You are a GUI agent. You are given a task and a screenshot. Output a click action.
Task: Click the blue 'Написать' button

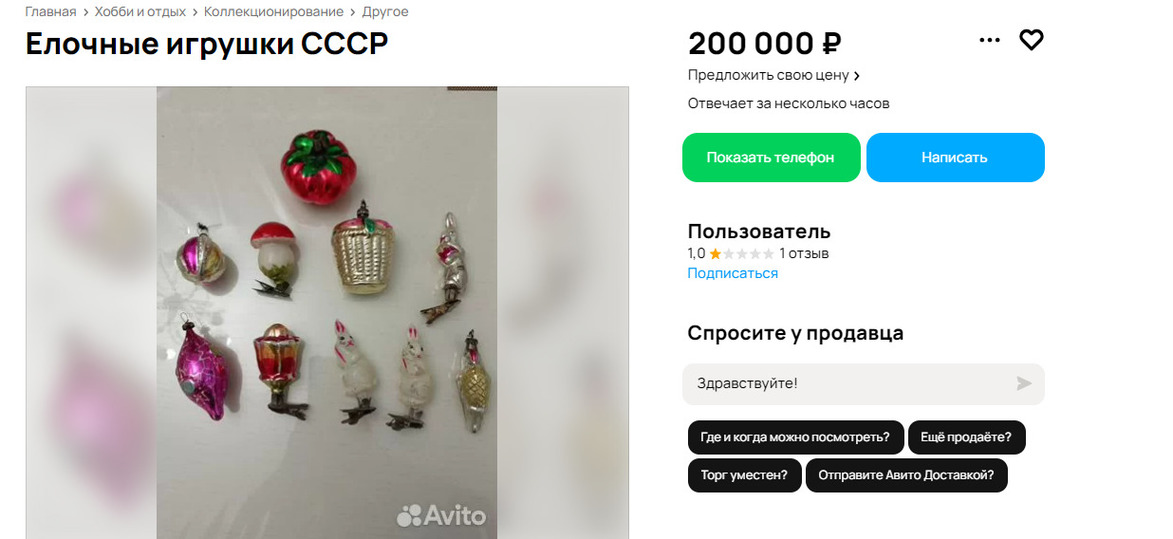(x=955, y=158)
